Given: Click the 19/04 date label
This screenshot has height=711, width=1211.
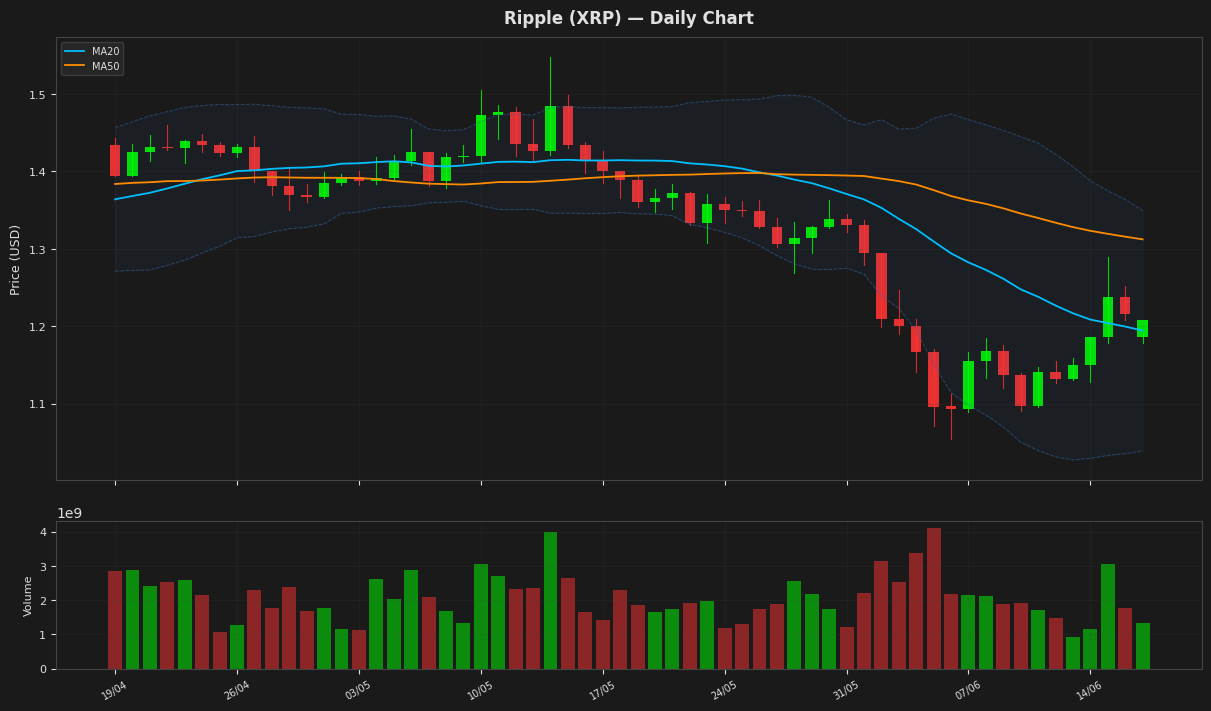Looking at the screenshot, I should (113, 690).
